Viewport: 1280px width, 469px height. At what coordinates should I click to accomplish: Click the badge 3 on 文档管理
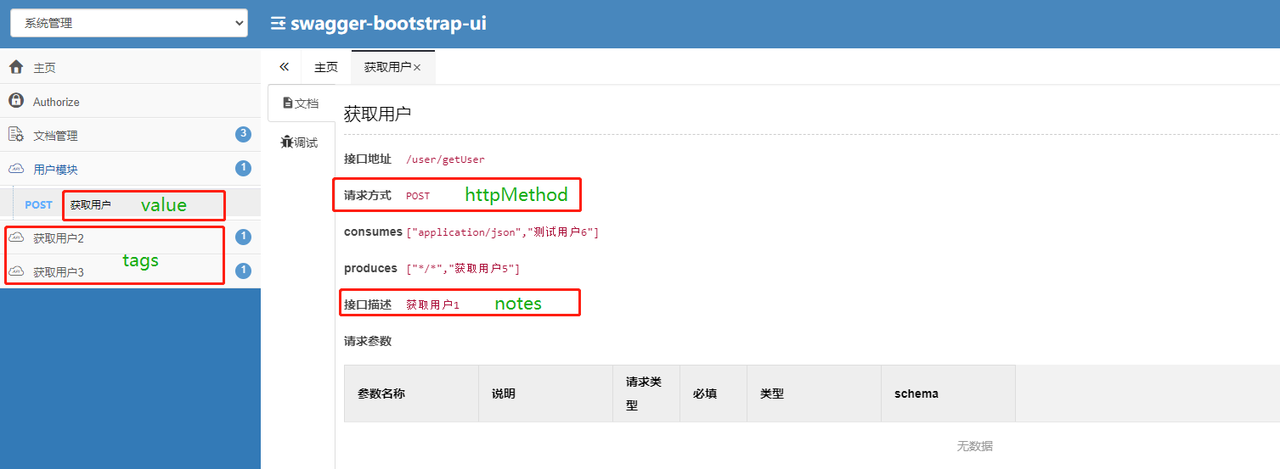(x=243, y=134)
